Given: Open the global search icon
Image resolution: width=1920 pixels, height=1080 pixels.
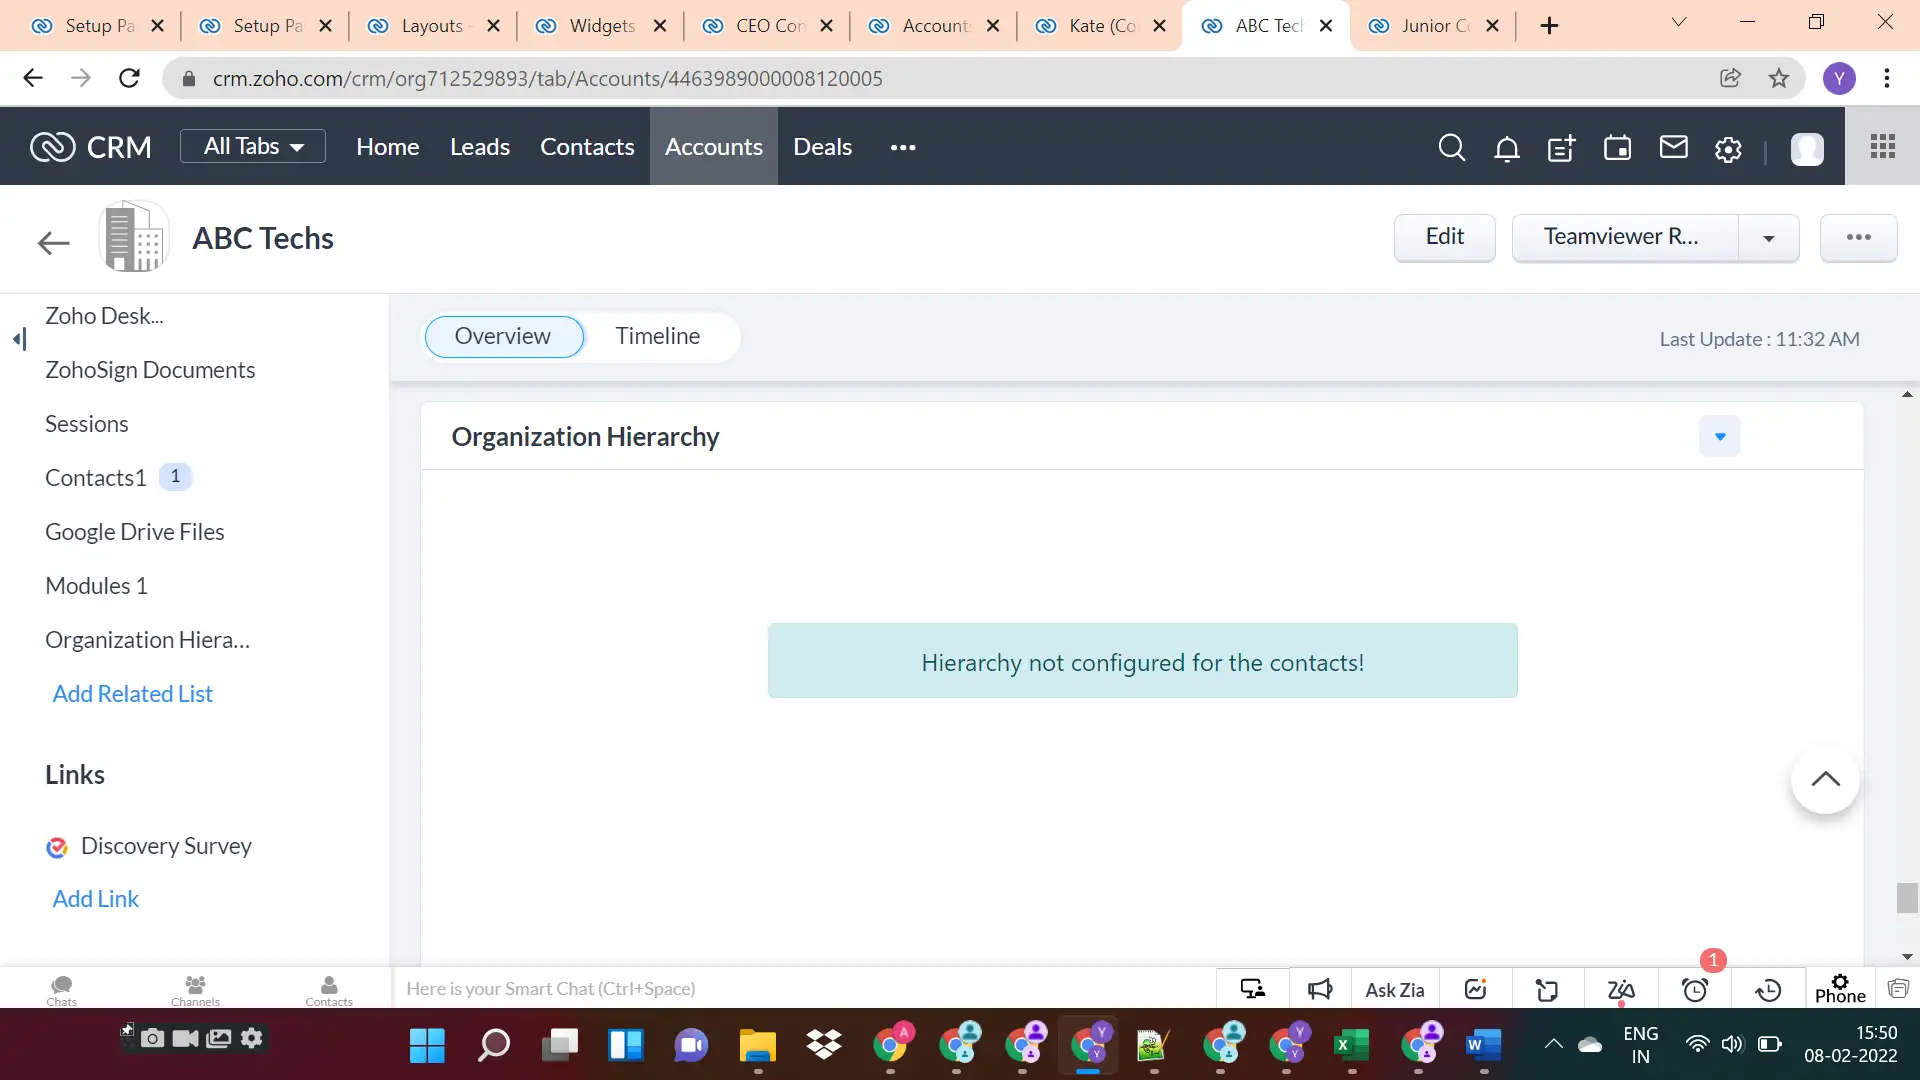Looking at the screenshot, I should coord(1452,147).
